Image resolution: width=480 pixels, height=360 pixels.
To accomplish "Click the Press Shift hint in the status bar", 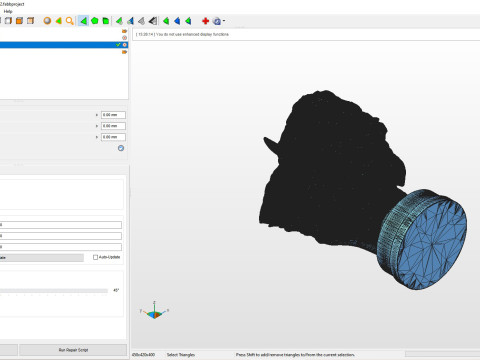I will click(x=295, y=355).
